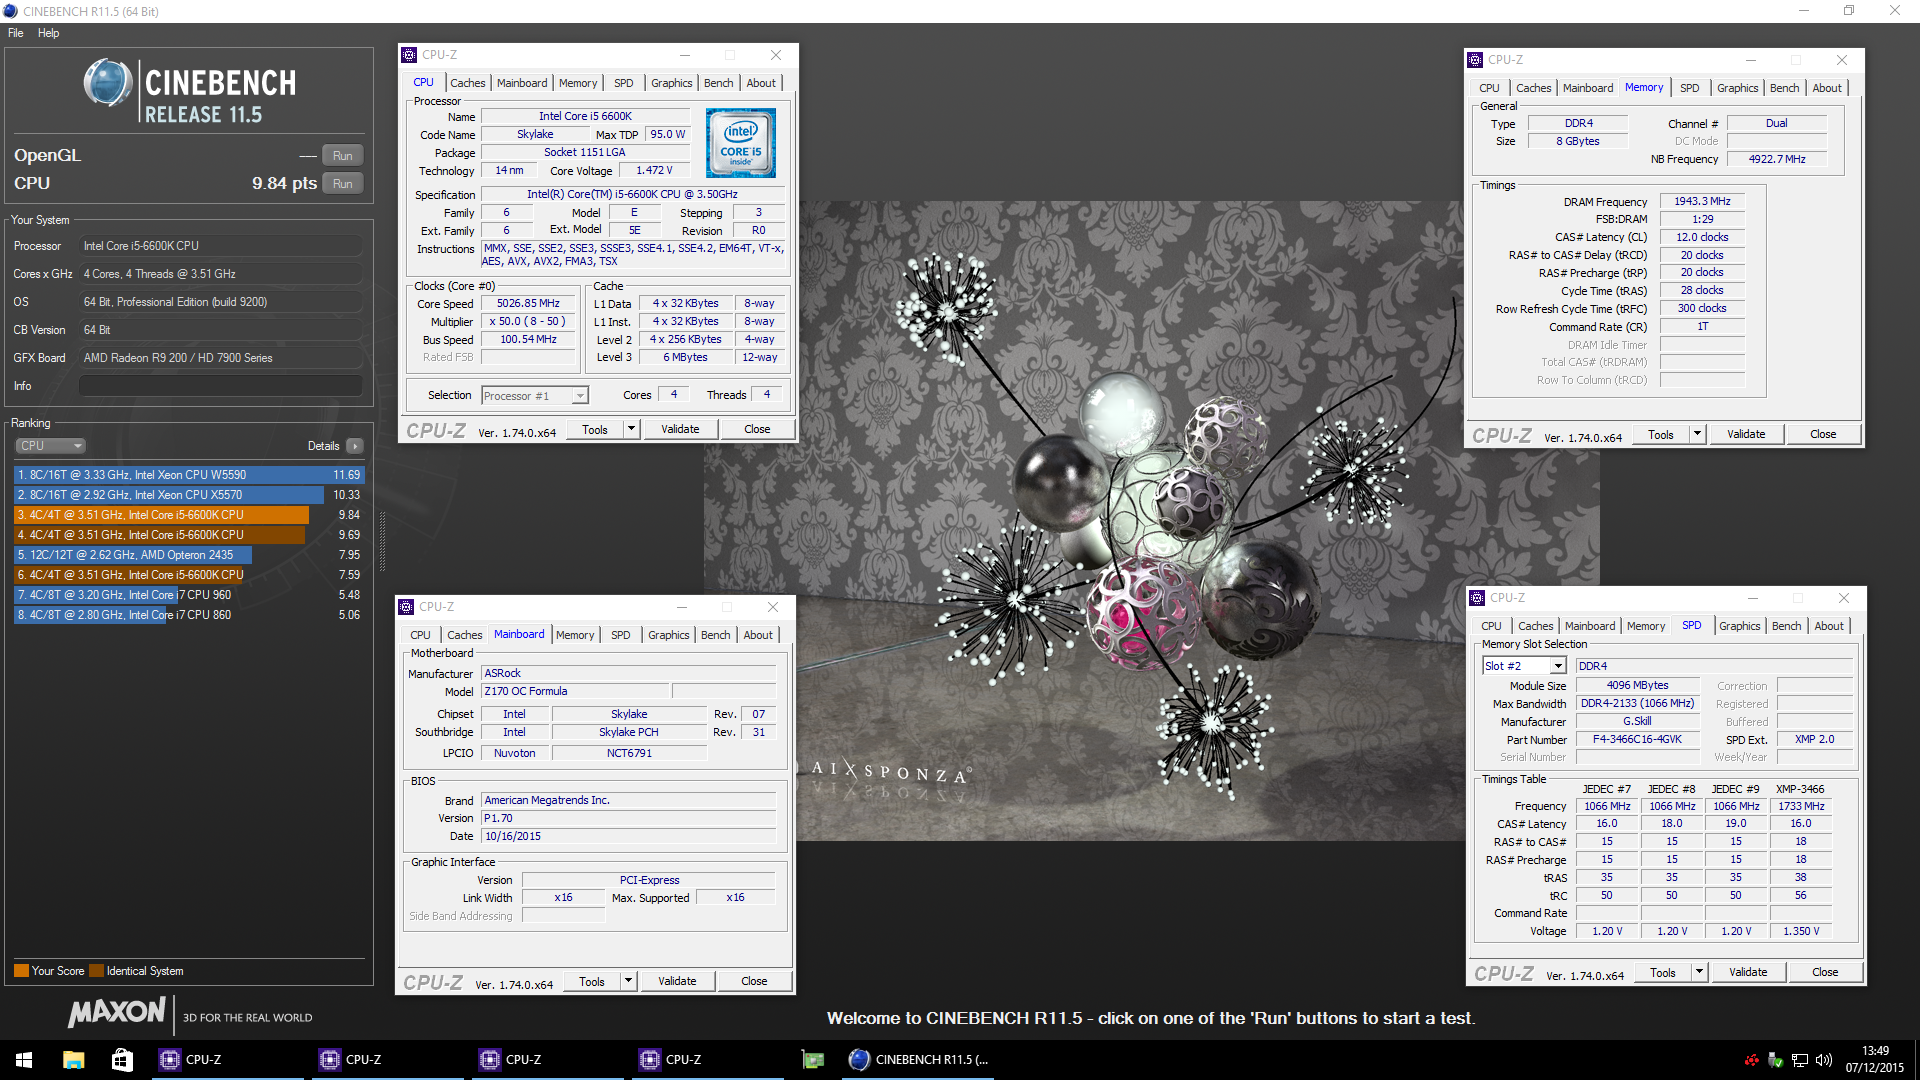Click Validate in the CPU tab window
This screenshot has width=1920, height=1080.
click(680, 429)
